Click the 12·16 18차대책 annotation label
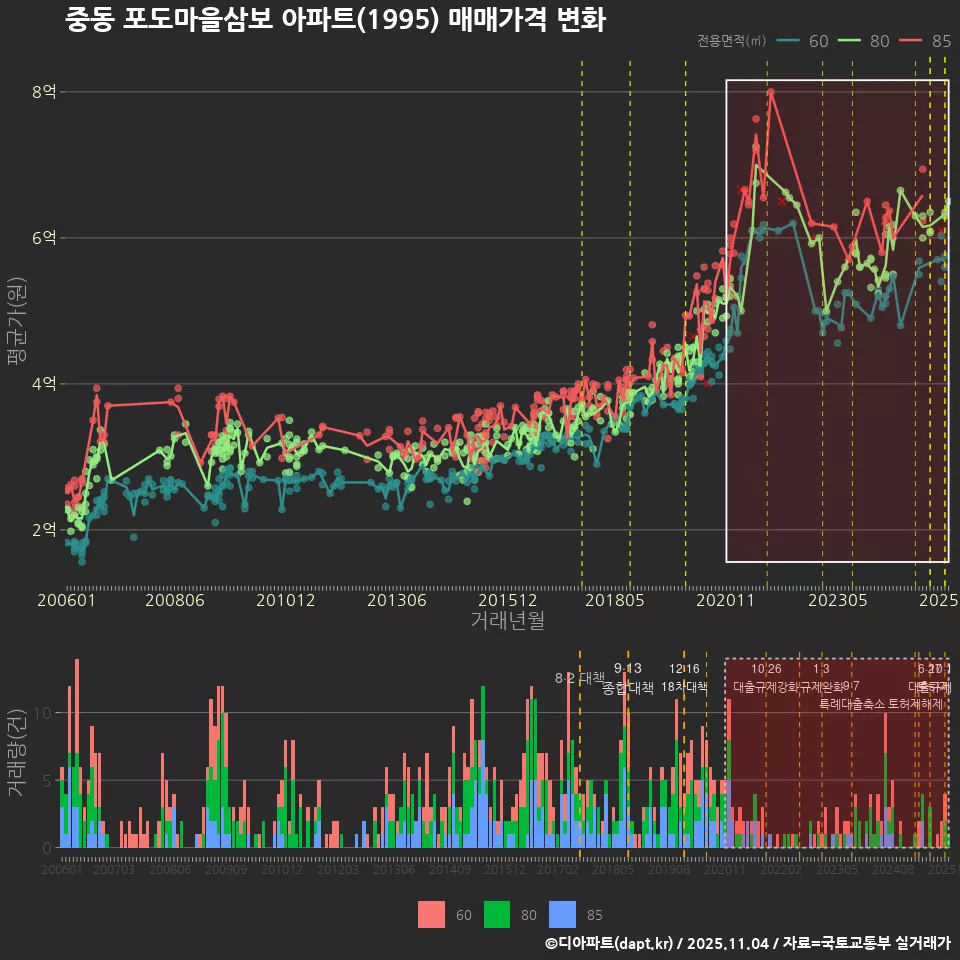This screenshot has width=960, height=960. click(685, 678)
